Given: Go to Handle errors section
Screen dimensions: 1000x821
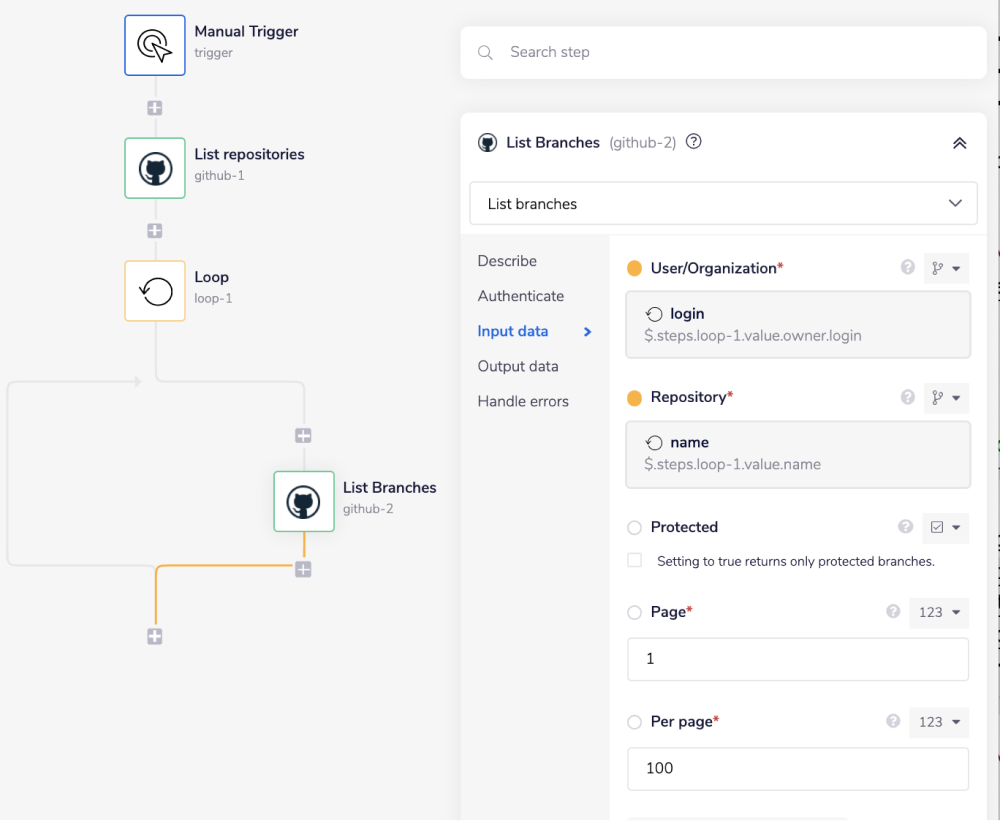Looking at the screenshot, I should (x=522, y=401).
